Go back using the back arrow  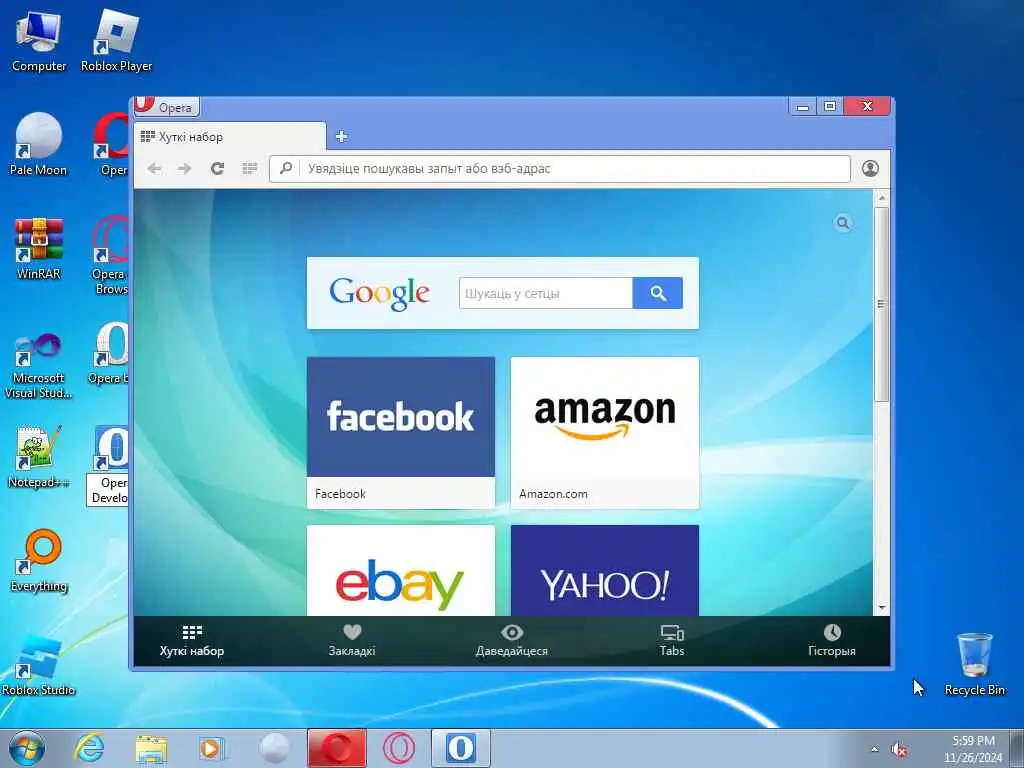154,168
